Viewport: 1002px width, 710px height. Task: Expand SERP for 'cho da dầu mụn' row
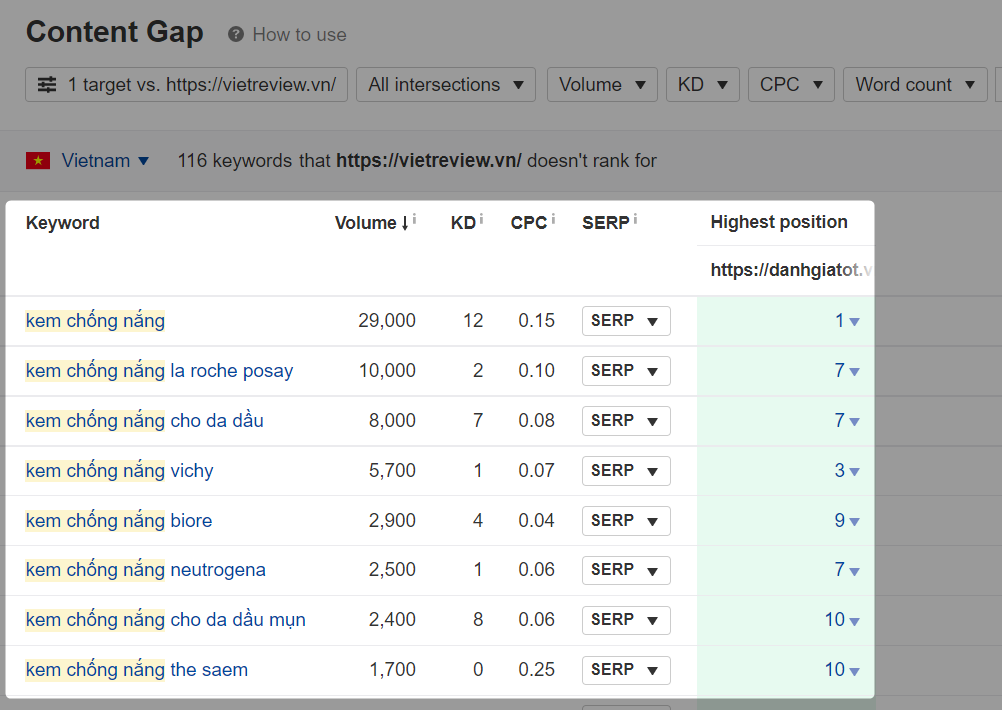tap(626, 620)
